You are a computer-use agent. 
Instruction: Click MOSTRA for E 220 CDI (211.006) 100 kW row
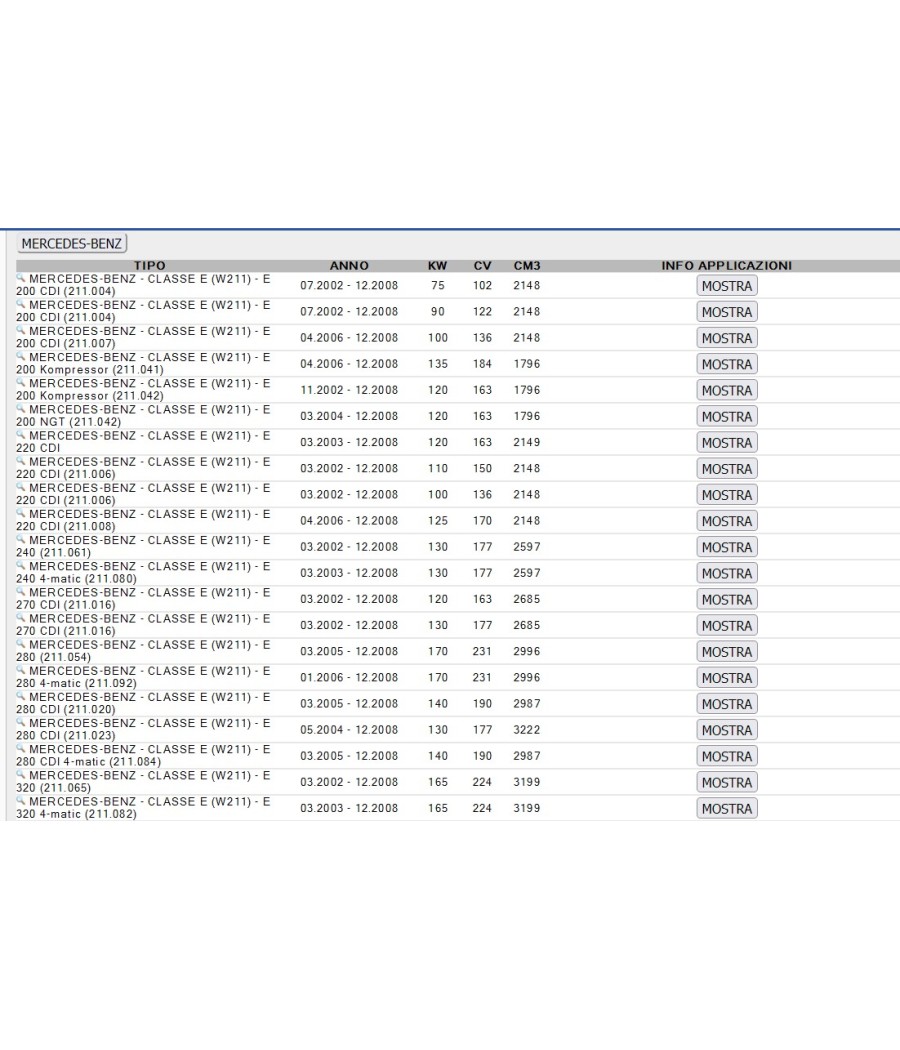pos(727,495)
